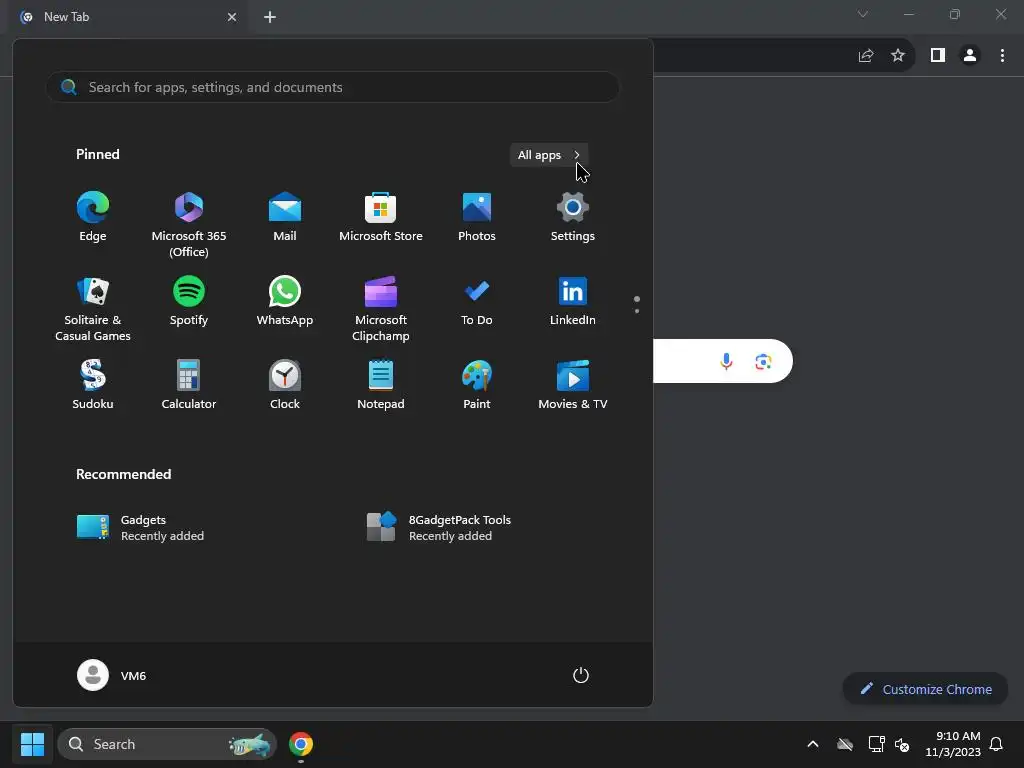This screenshot has width=1024, height=768.
Task: Open LinkedIn pinned app
Action: [573, 301]
